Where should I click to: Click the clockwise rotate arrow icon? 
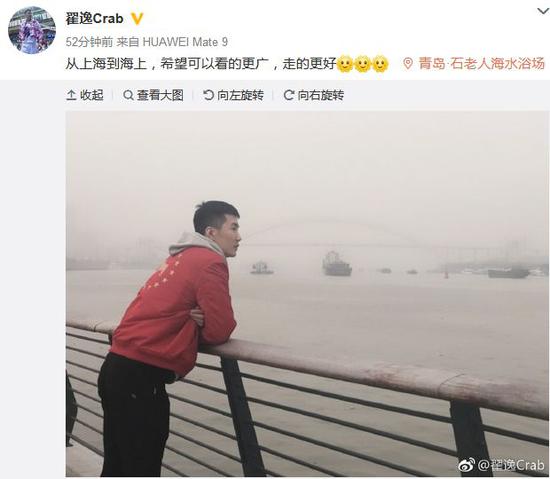289,95
